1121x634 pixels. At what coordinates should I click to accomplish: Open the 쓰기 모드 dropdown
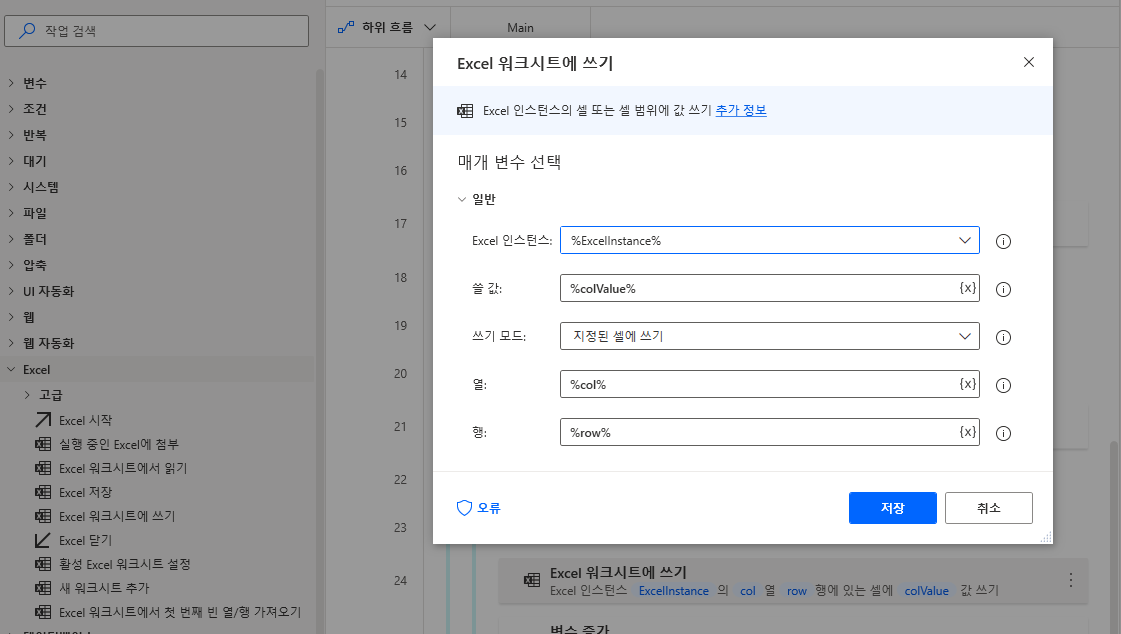coord(964,336)
